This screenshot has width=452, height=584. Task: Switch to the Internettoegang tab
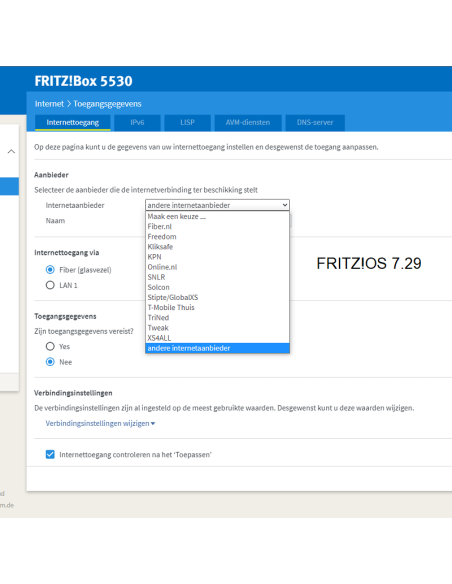click(73, 123)
